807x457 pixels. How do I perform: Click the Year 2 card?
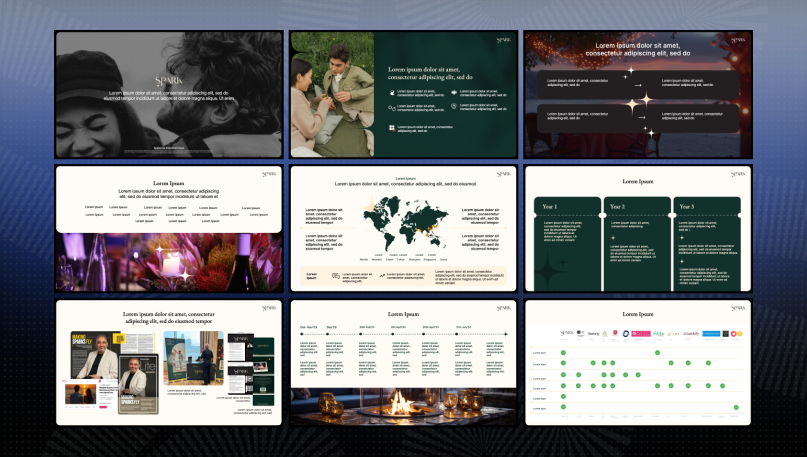[637, 244]
